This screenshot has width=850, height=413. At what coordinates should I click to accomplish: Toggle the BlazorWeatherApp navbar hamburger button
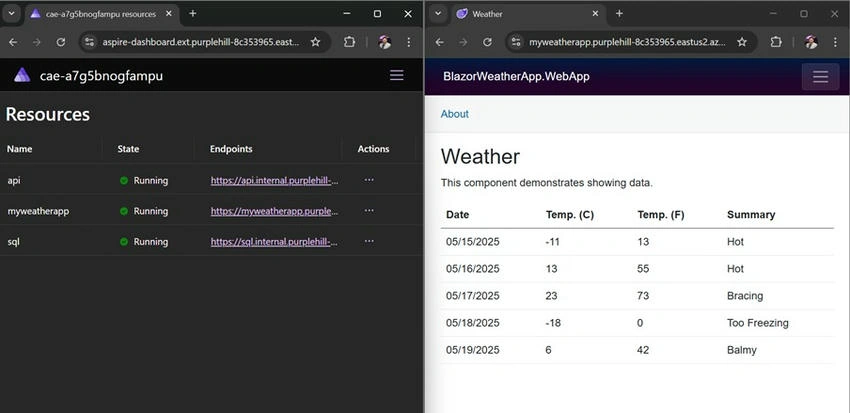click(x=820, y=76)
